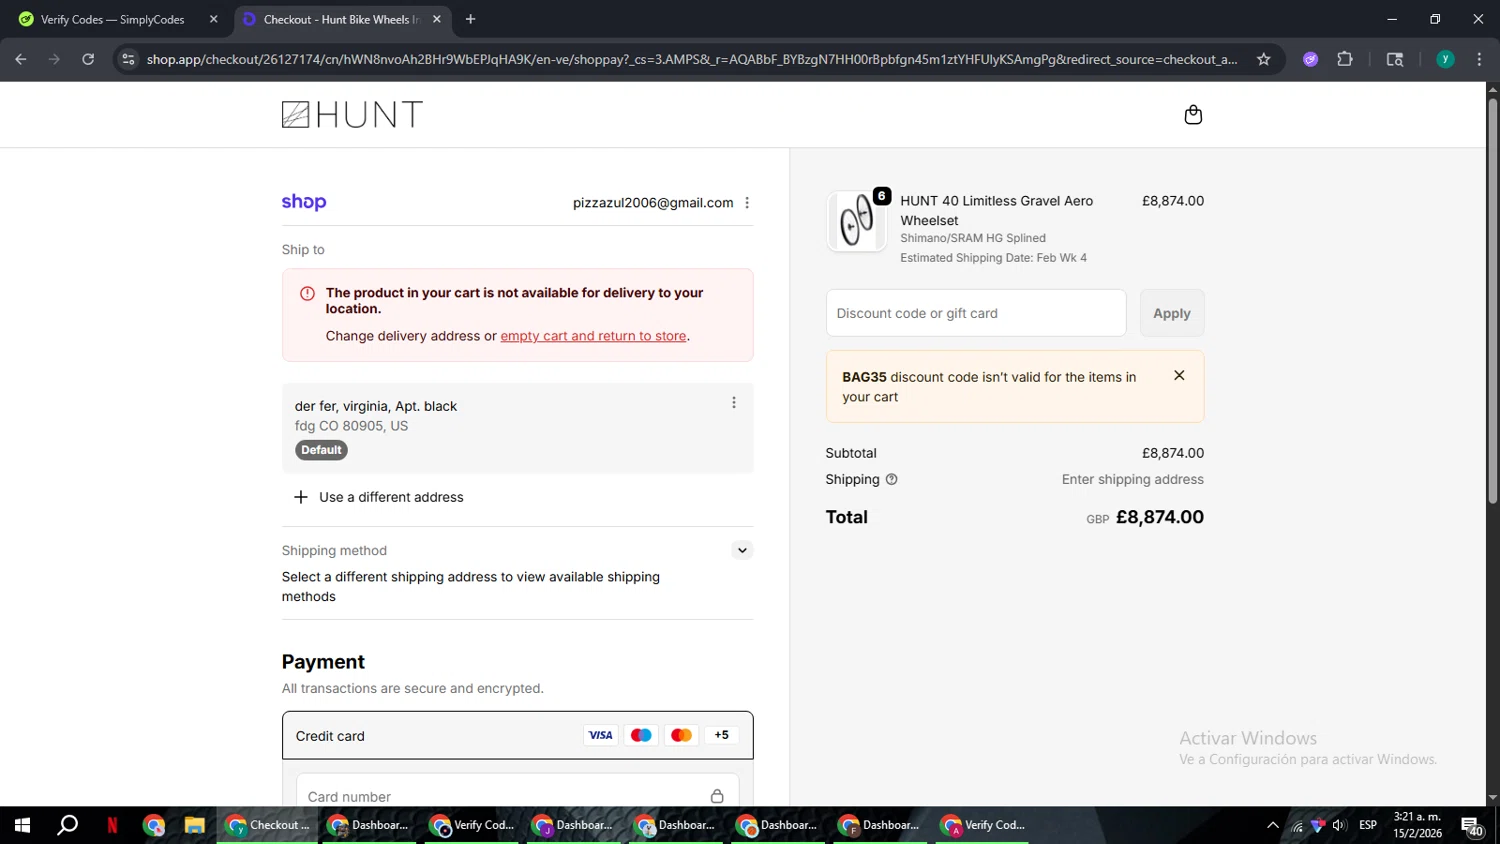Open File Explorer from the taskbar
The width and height of the screenshot is (1500, 844).
coord(194,825)
